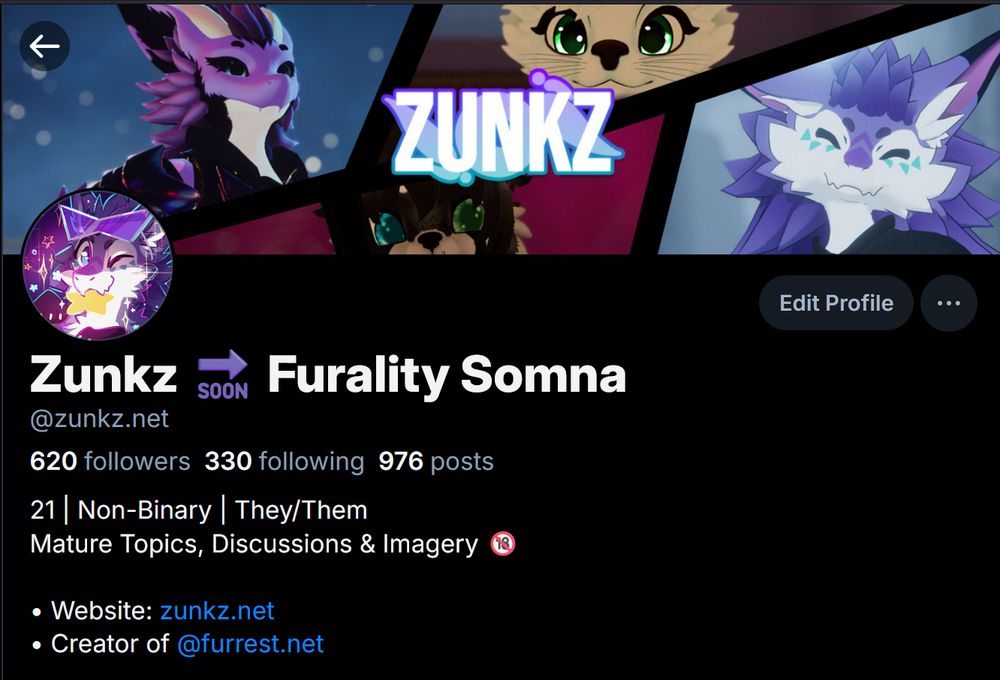This screenshot has height=680, width=1000.
Task: Open the circular profile avatar image
Action: coord(98,264)
